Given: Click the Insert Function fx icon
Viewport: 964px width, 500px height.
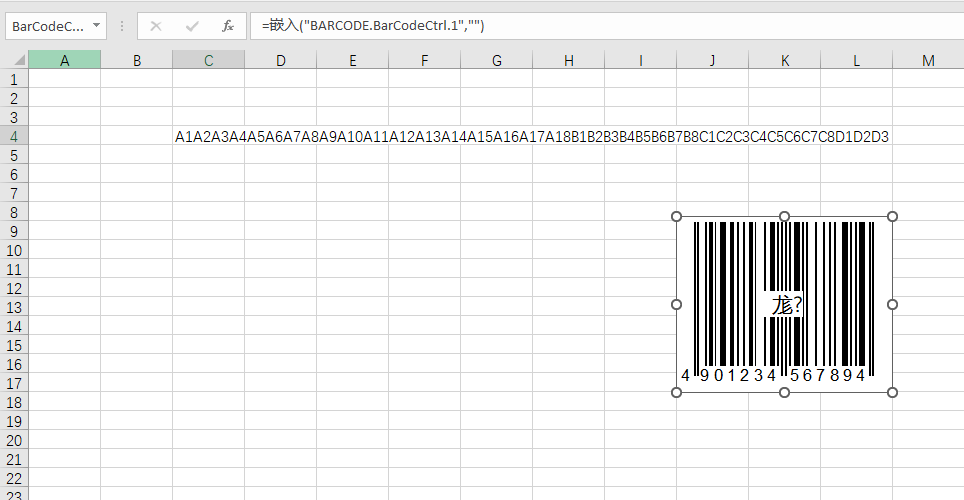Looking at the screenshot, I should [x=228, y=26].
